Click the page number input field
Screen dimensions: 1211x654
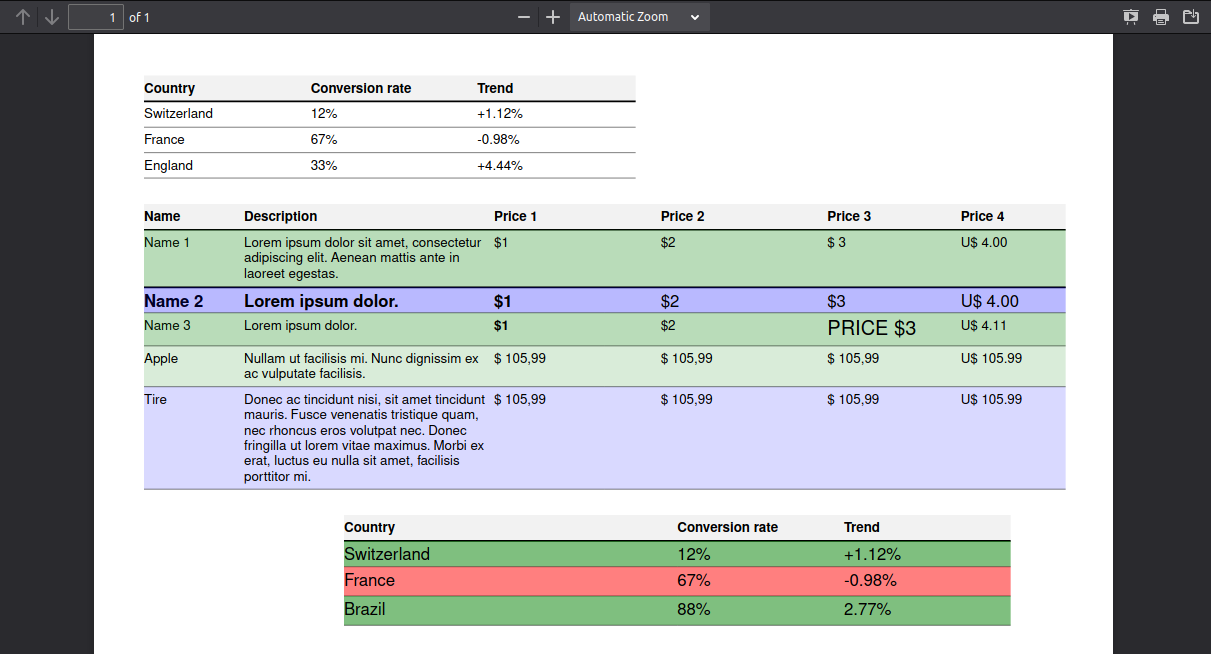pos(96,17)
